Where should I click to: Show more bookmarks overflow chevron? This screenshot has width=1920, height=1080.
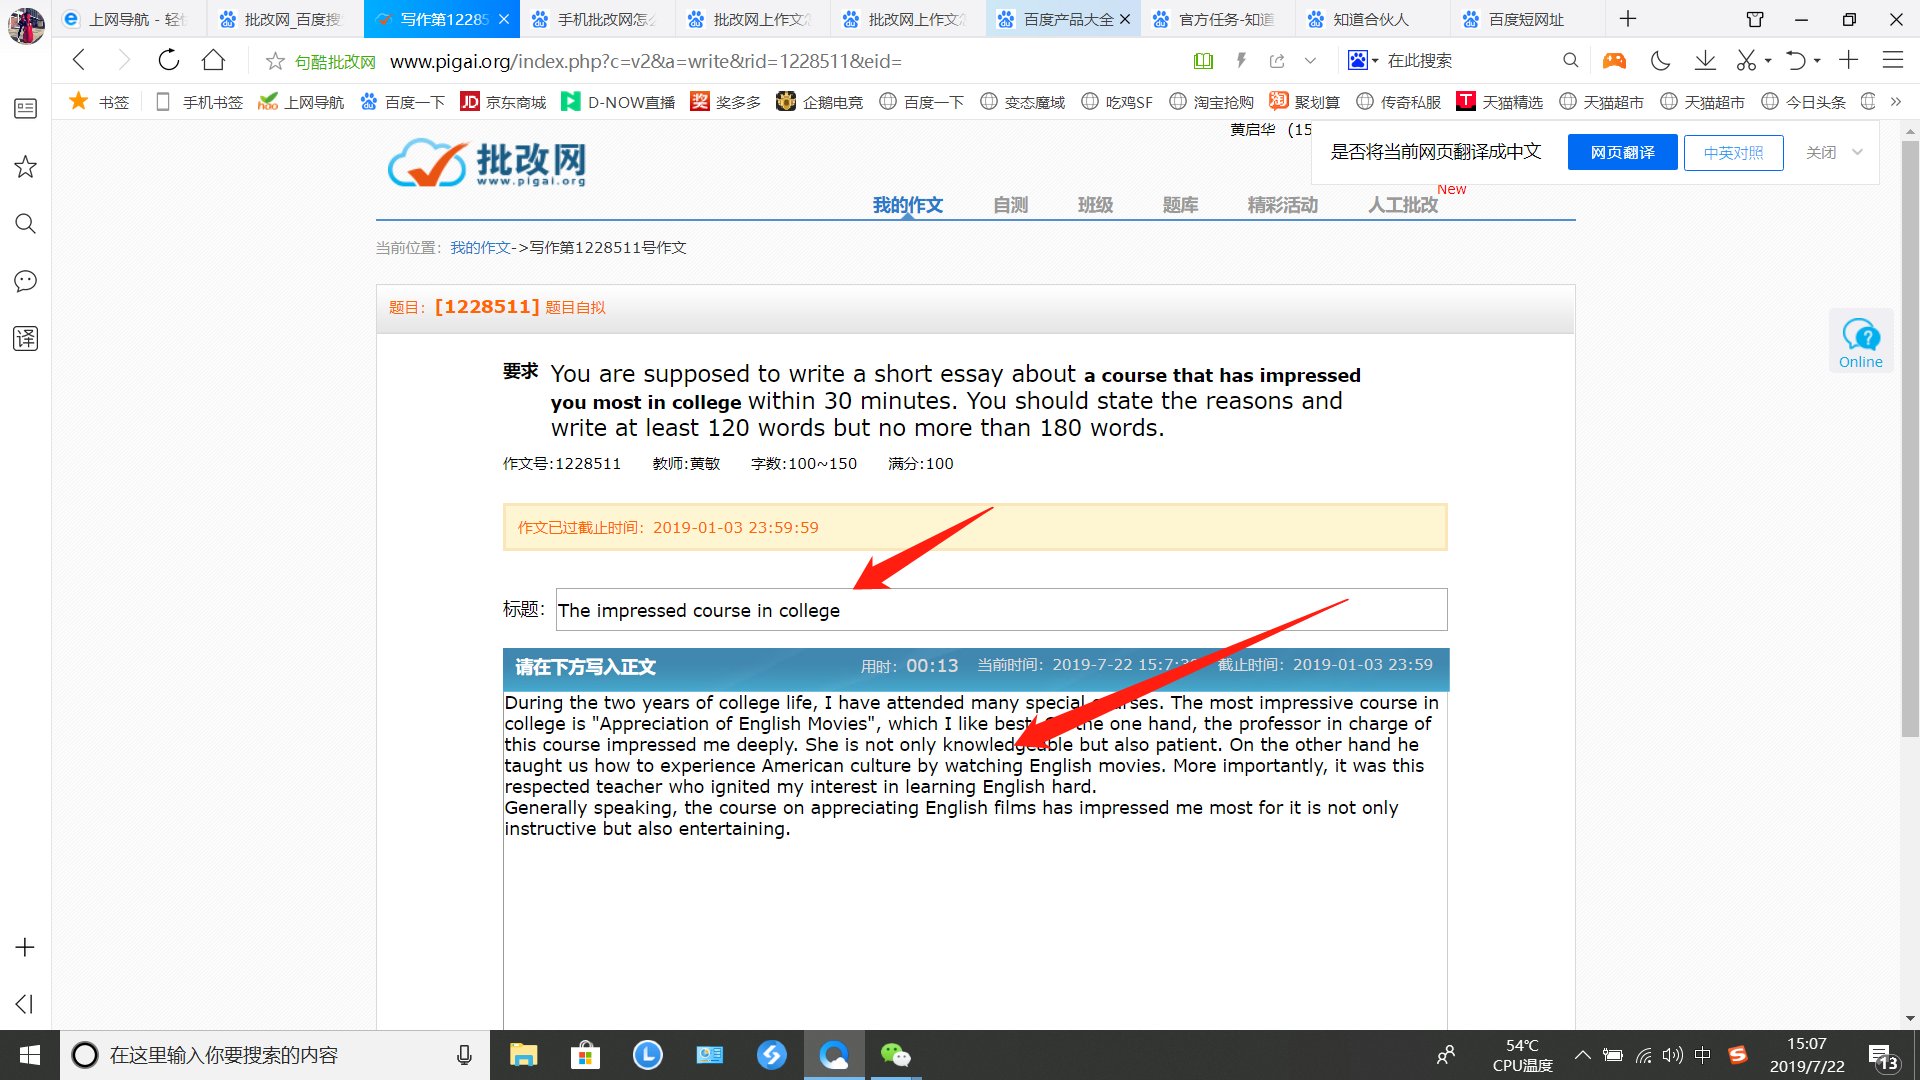pos(1895,101)
